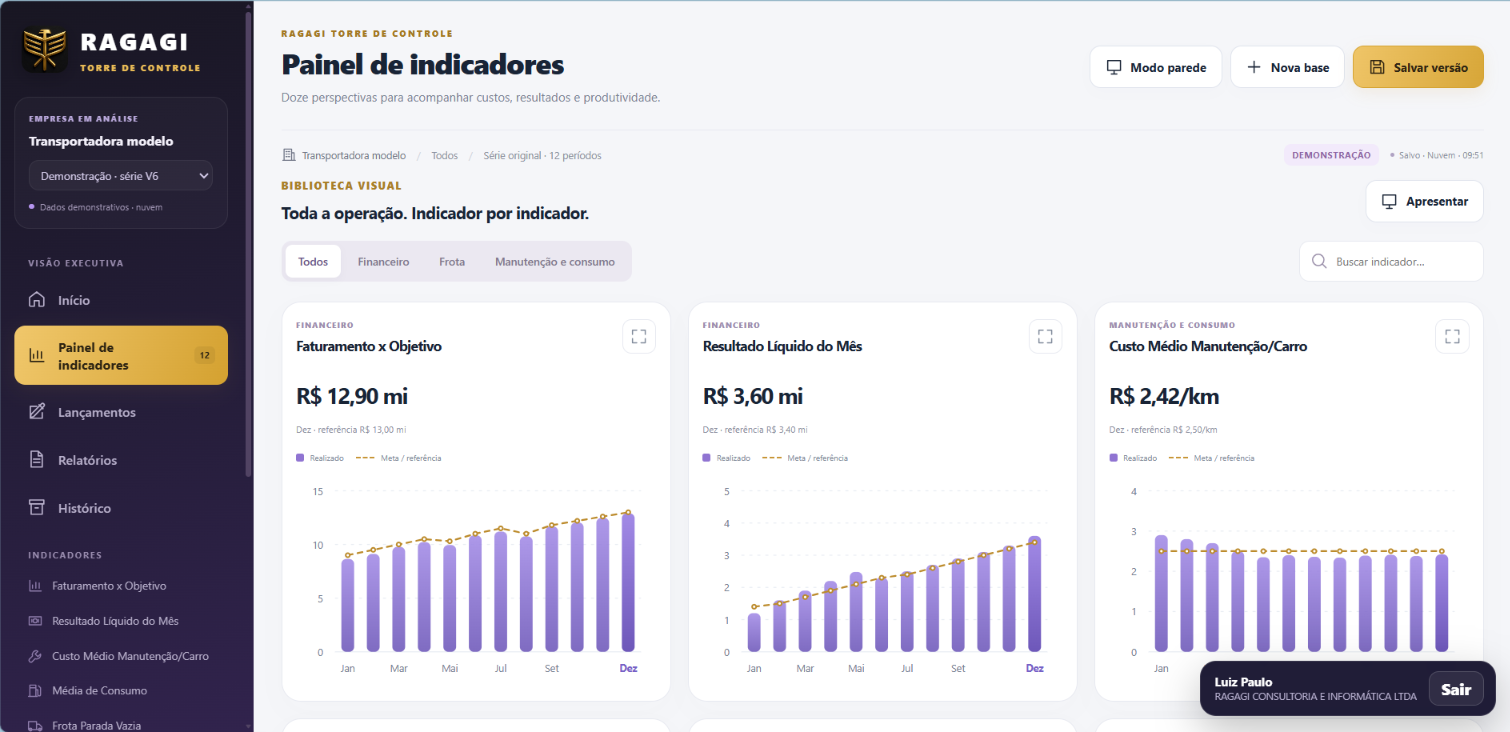
Task: Click the Luiz Paulo user name
Action: 1243,682
